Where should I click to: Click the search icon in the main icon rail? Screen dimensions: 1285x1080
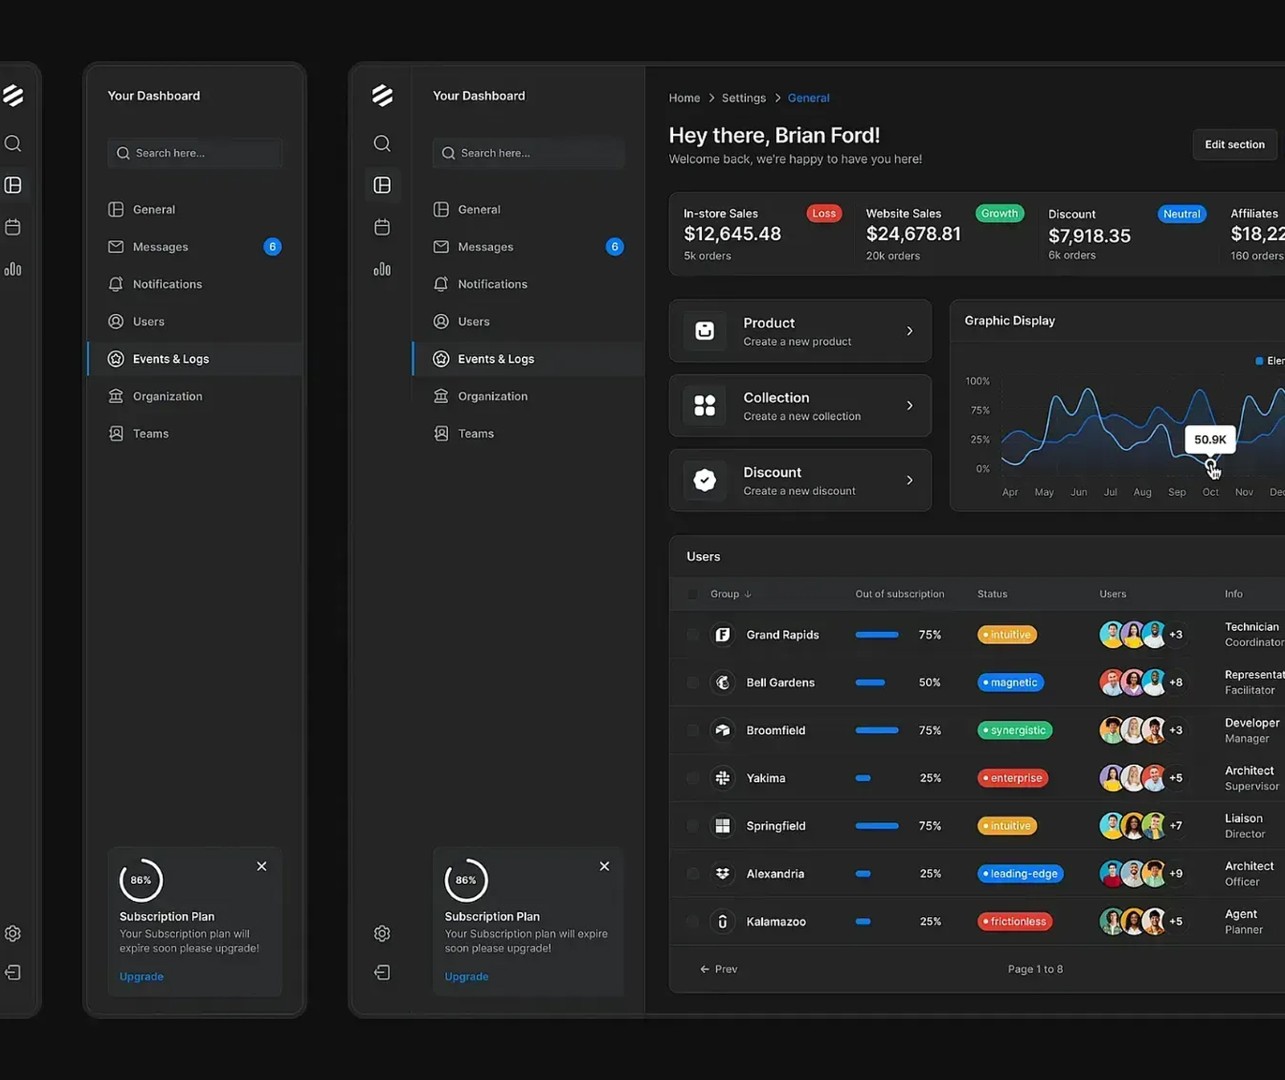(382, 144)
